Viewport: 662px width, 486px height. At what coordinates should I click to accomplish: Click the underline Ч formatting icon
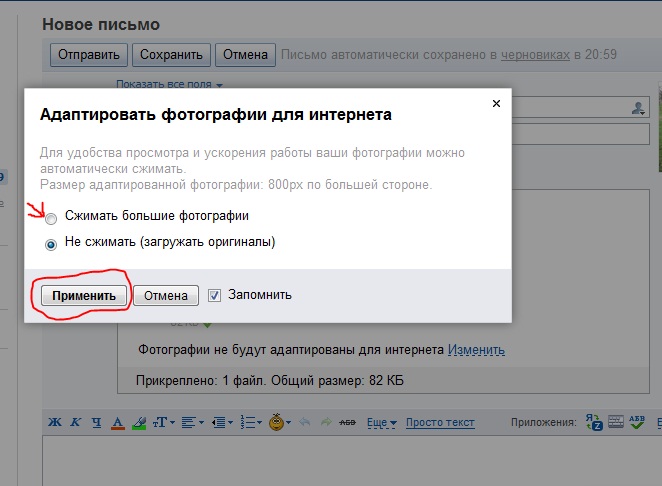click(x=96, y=423)
